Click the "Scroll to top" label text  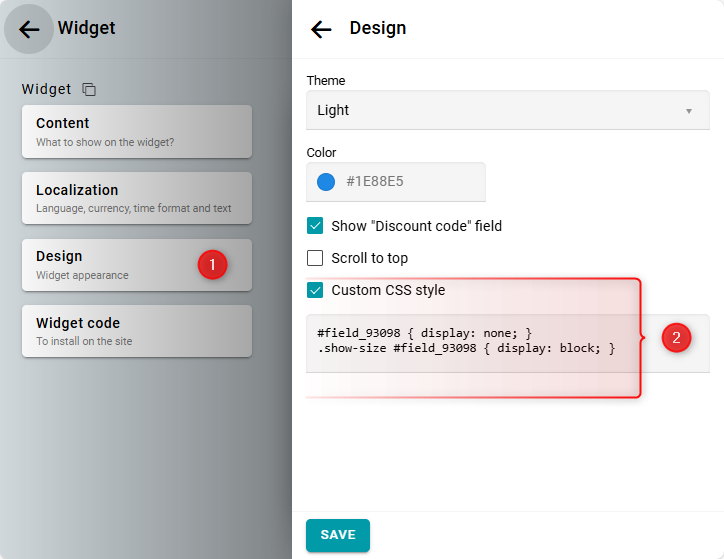pyautogui.click(x=369, y=258)
